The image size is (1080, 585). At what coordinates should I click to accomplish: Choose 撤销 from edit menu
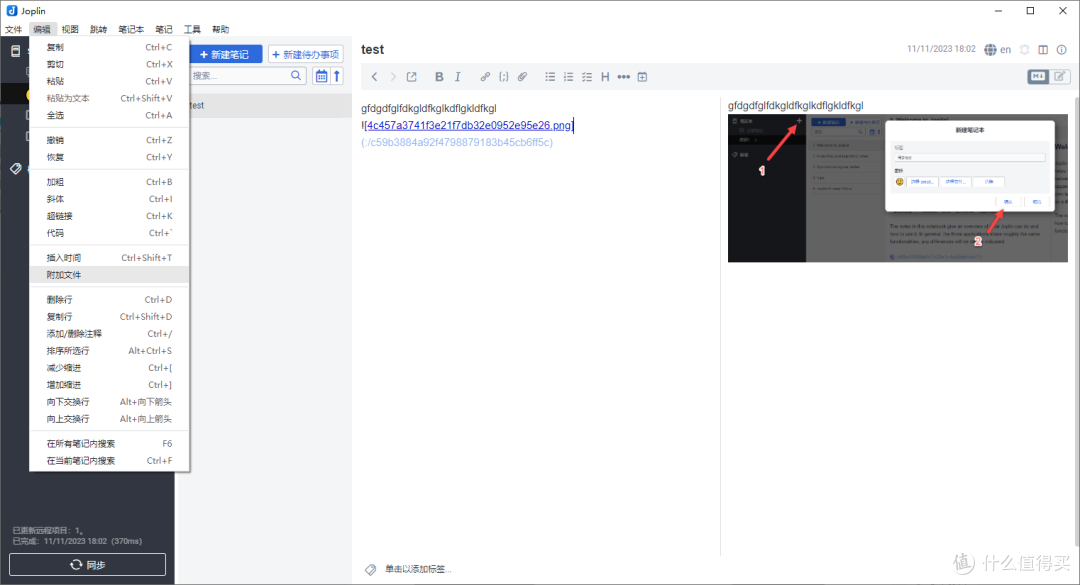point(109,140)
